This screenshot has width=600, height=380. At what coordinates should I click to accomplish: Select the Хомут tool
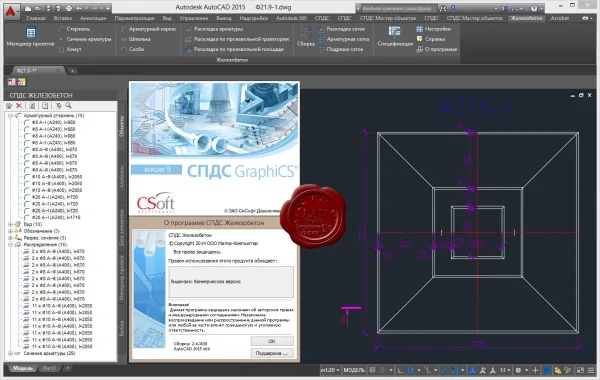click(70, 49)
